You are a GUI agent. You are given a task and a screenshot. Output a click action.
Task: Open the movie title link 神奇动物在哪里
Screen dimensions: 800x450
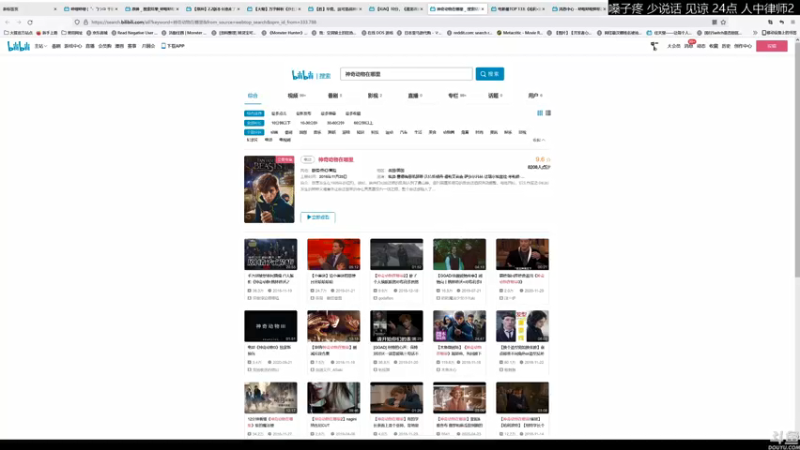click(x=336, y=160)
